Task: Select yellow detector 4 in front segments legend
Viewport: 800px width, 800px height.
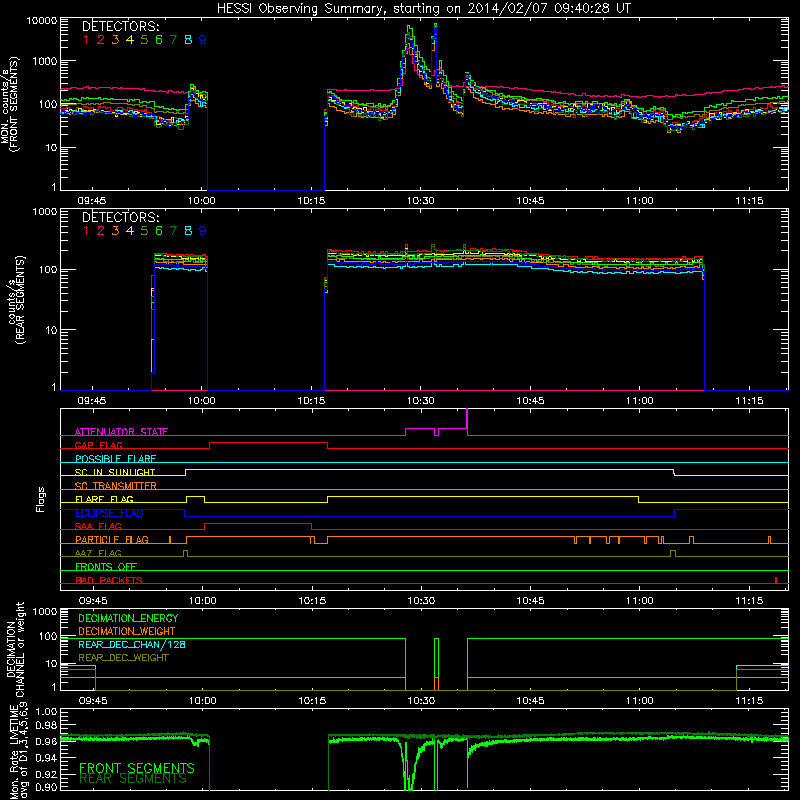Action: (x=130, y=40)
